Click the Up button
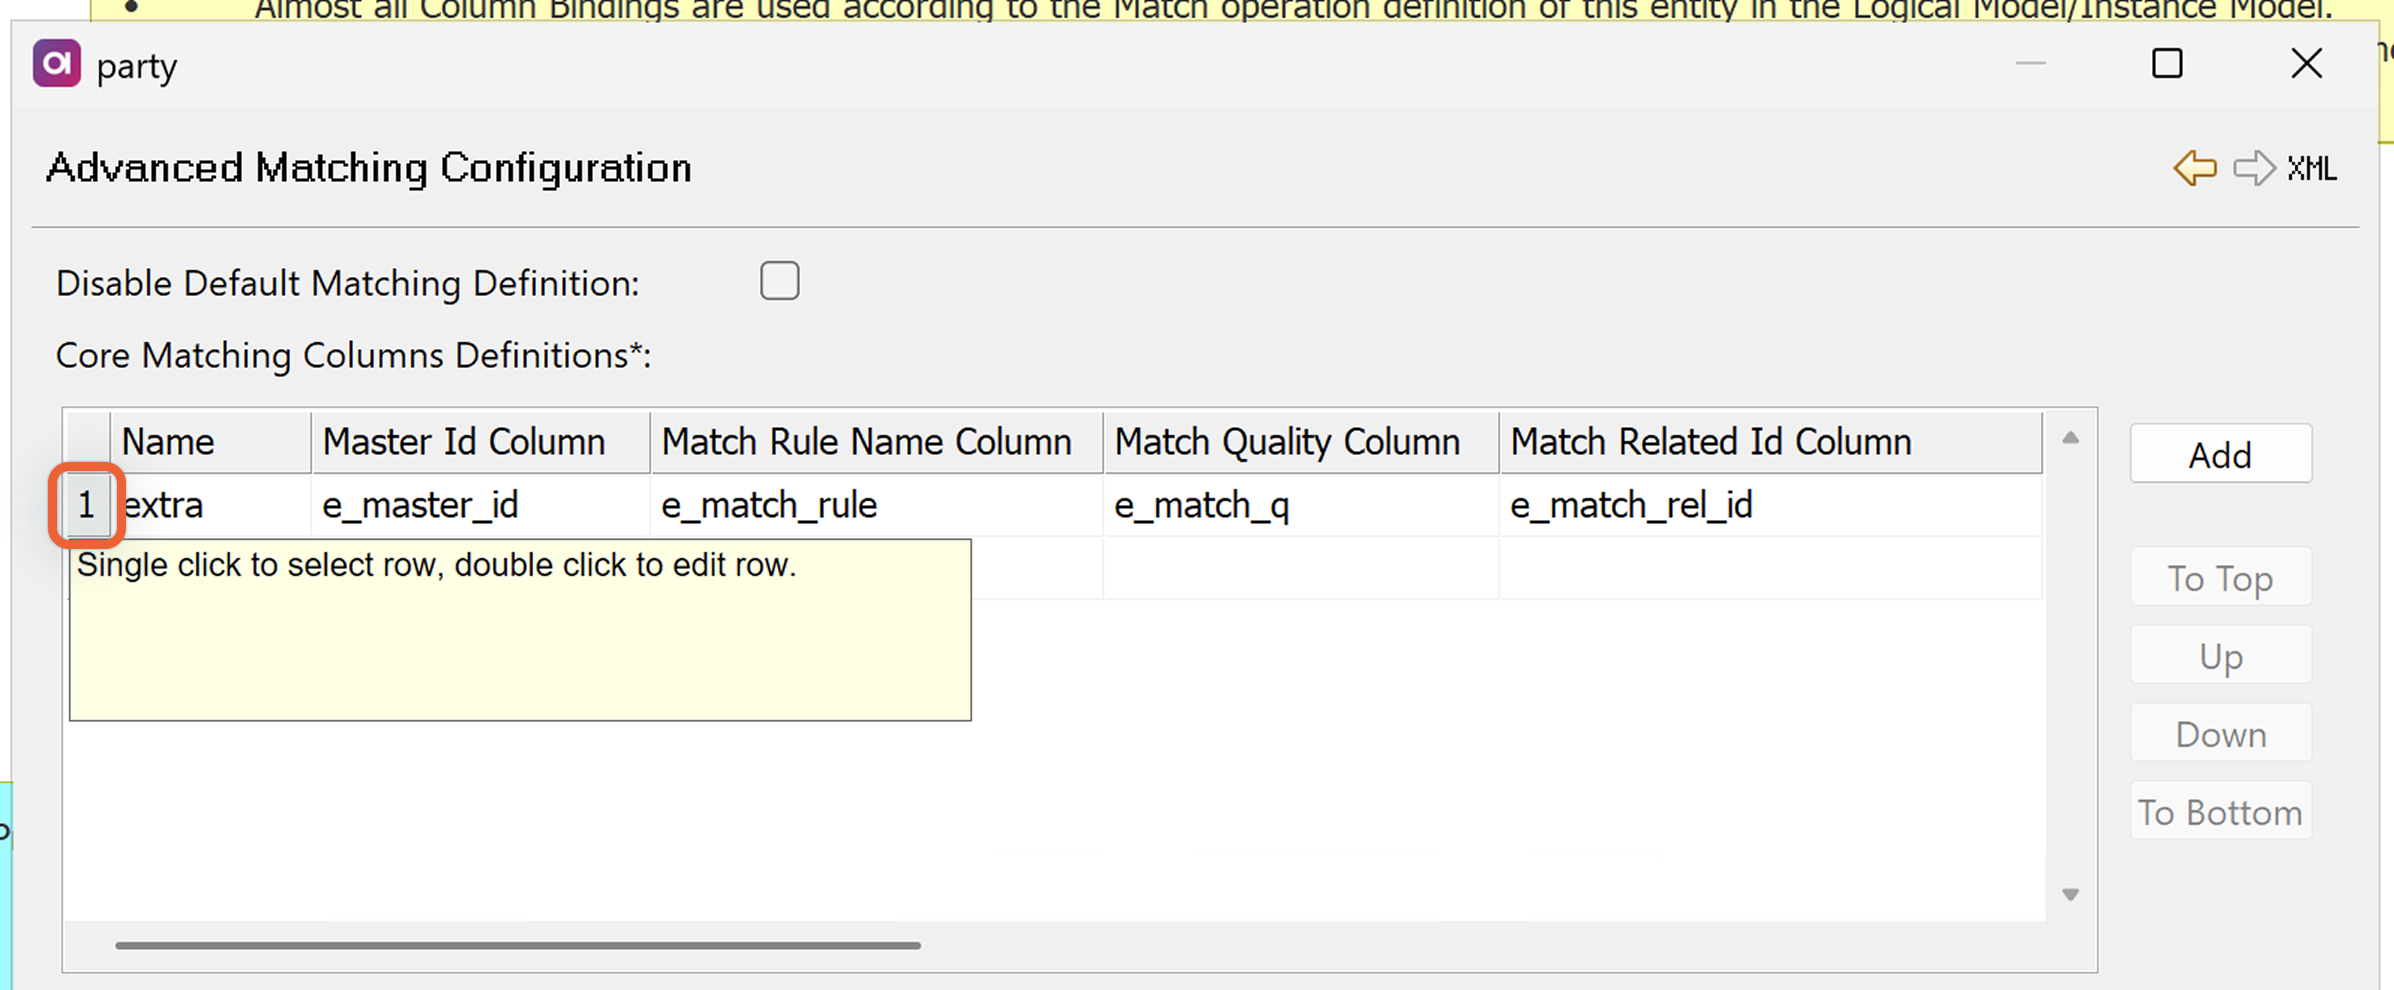This screenshot has width=2394, height=990. pos(2220,656)
